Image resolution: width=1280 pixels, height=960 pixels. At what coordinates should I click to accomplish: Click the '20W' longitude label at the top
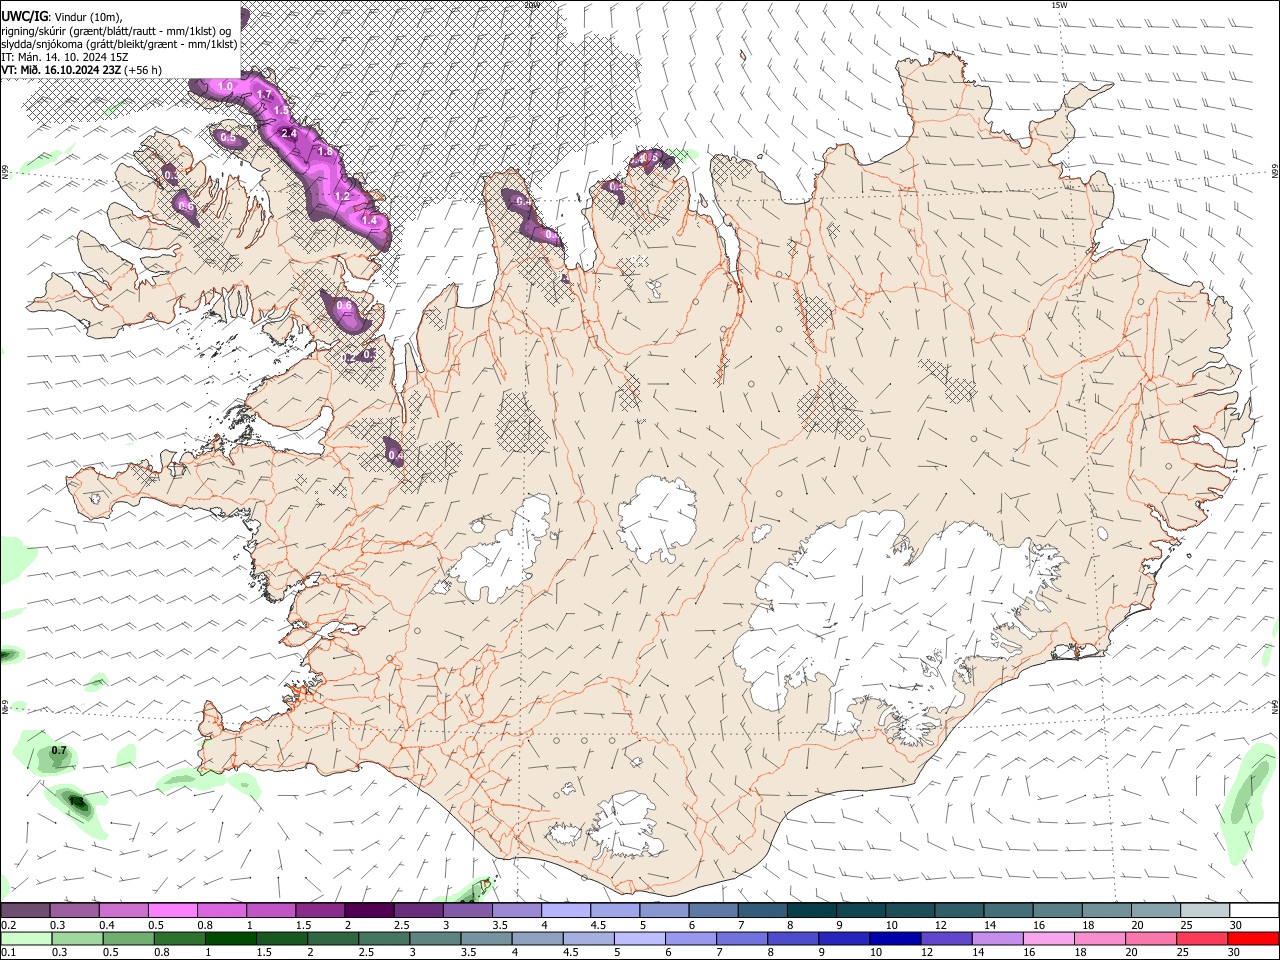tap(532, 5)
